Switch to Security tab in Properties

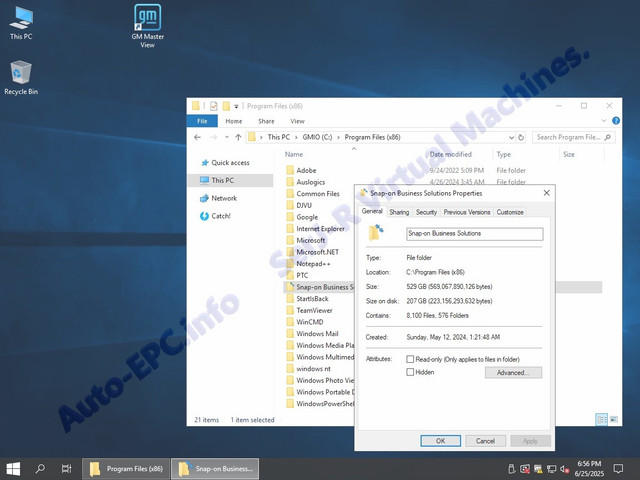click(x=426, y=212)
